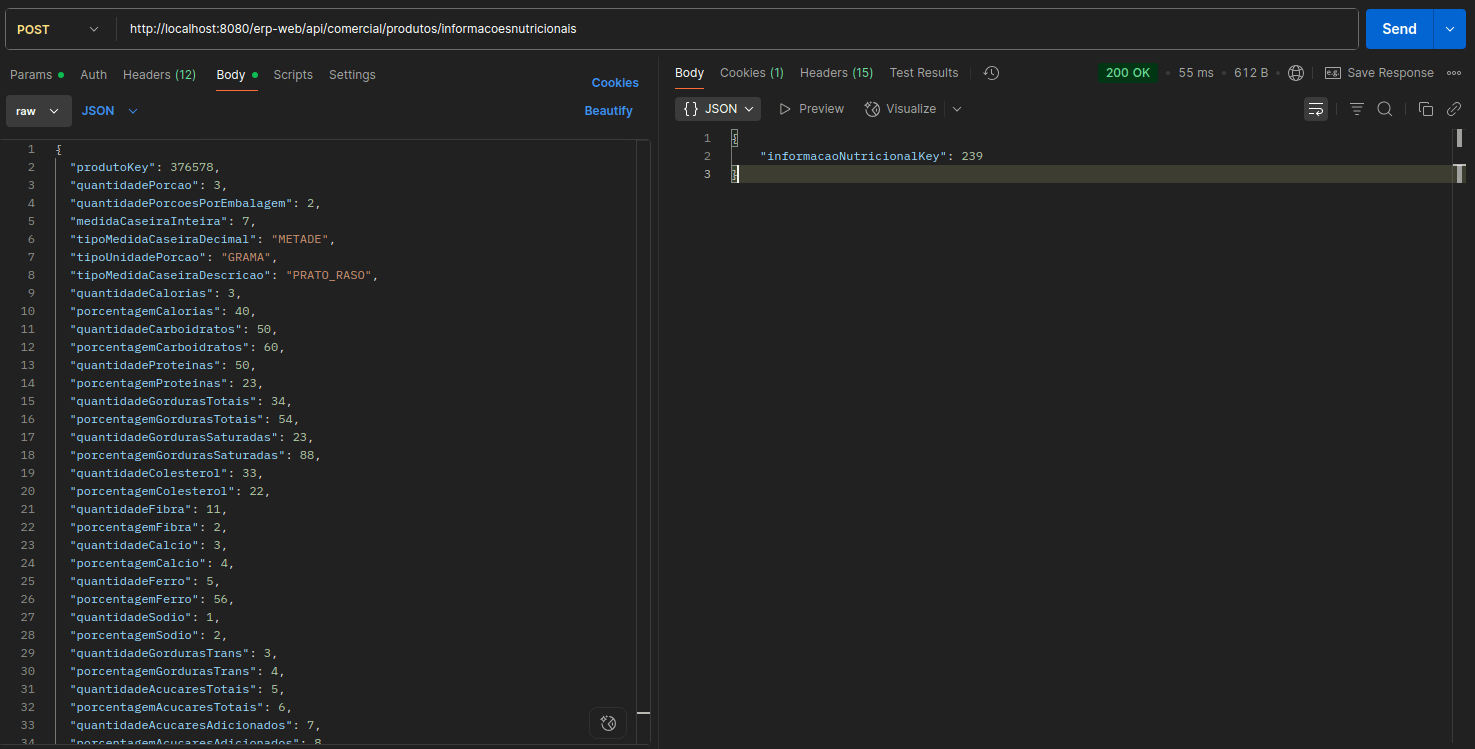Click the link icon in response toolbar

tap(1454, 109)
